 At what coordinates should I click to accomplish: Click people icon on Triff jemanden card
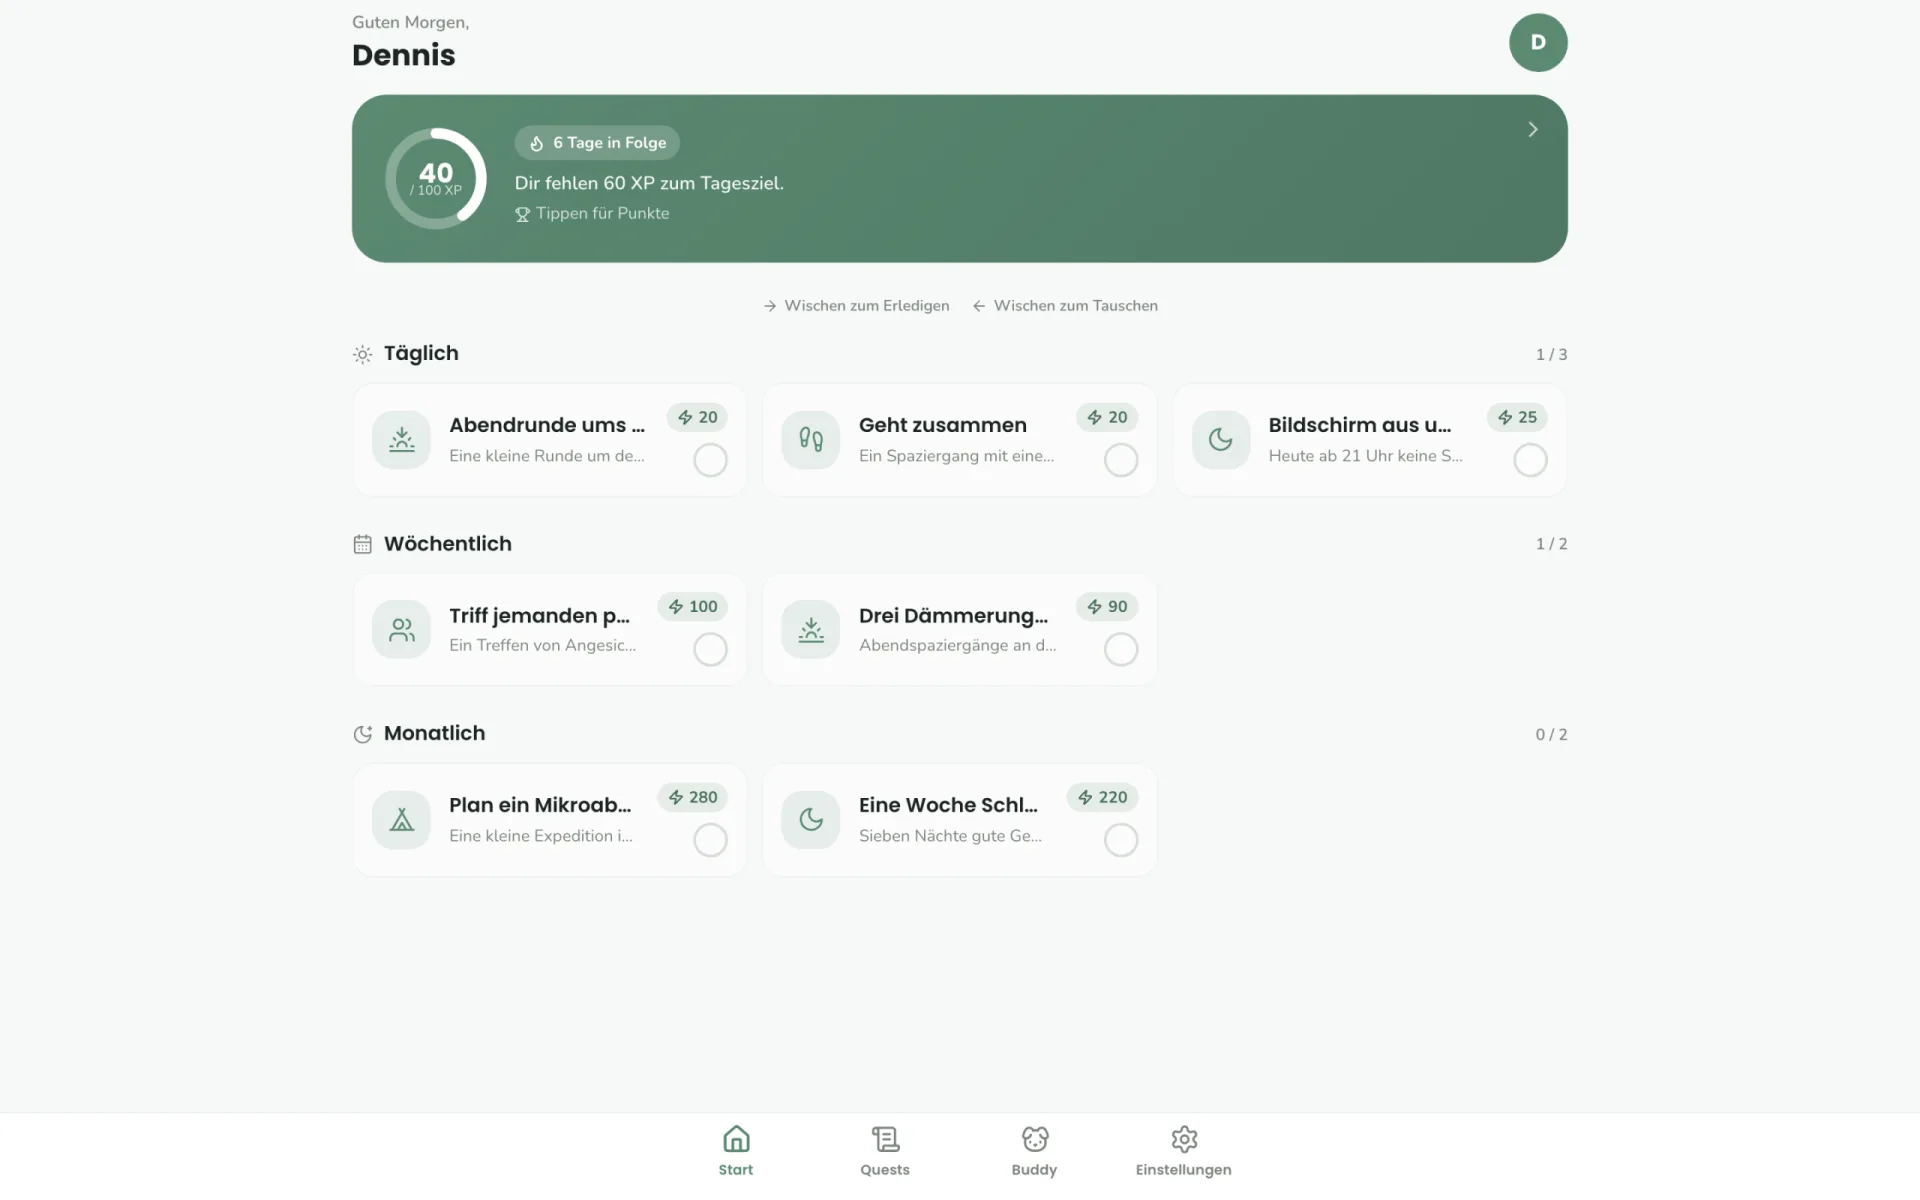[x=401, y=629]
